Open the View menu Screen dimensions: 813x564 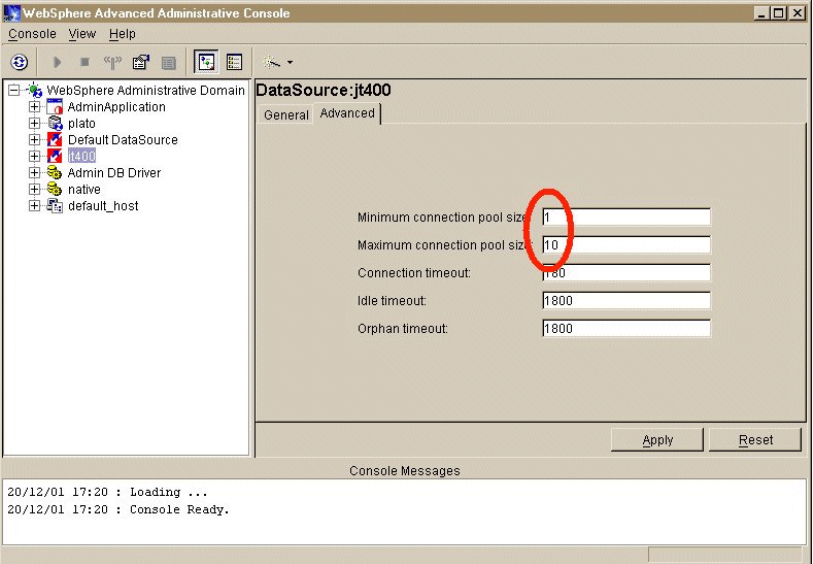[x=82, y=34]
